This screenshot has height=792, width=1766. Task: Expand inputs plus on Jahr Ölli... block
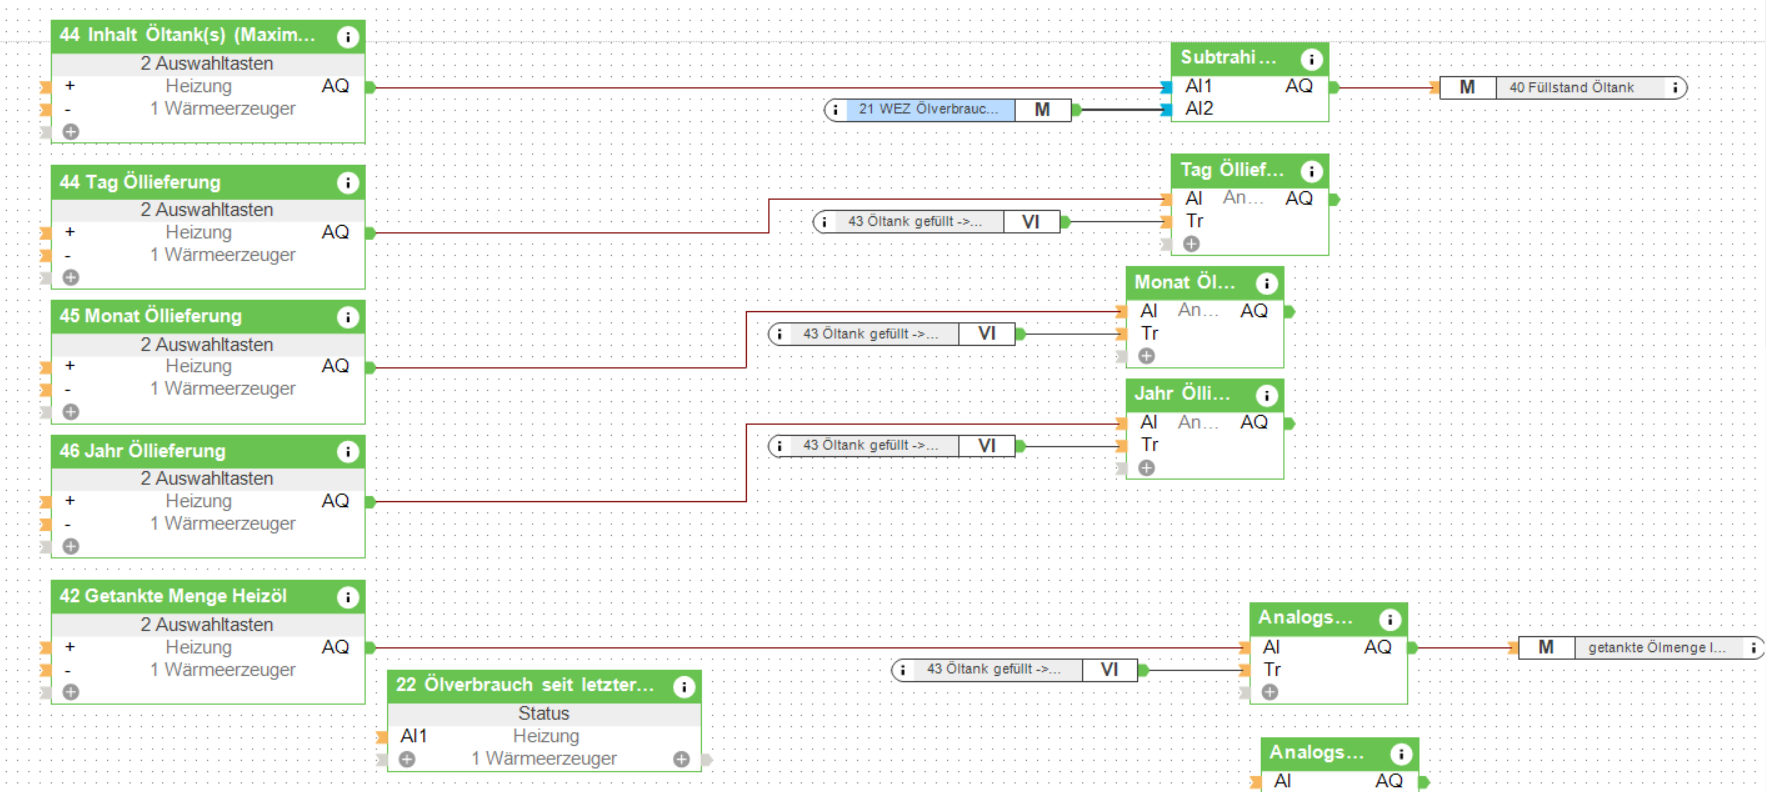click(1147, 468)
